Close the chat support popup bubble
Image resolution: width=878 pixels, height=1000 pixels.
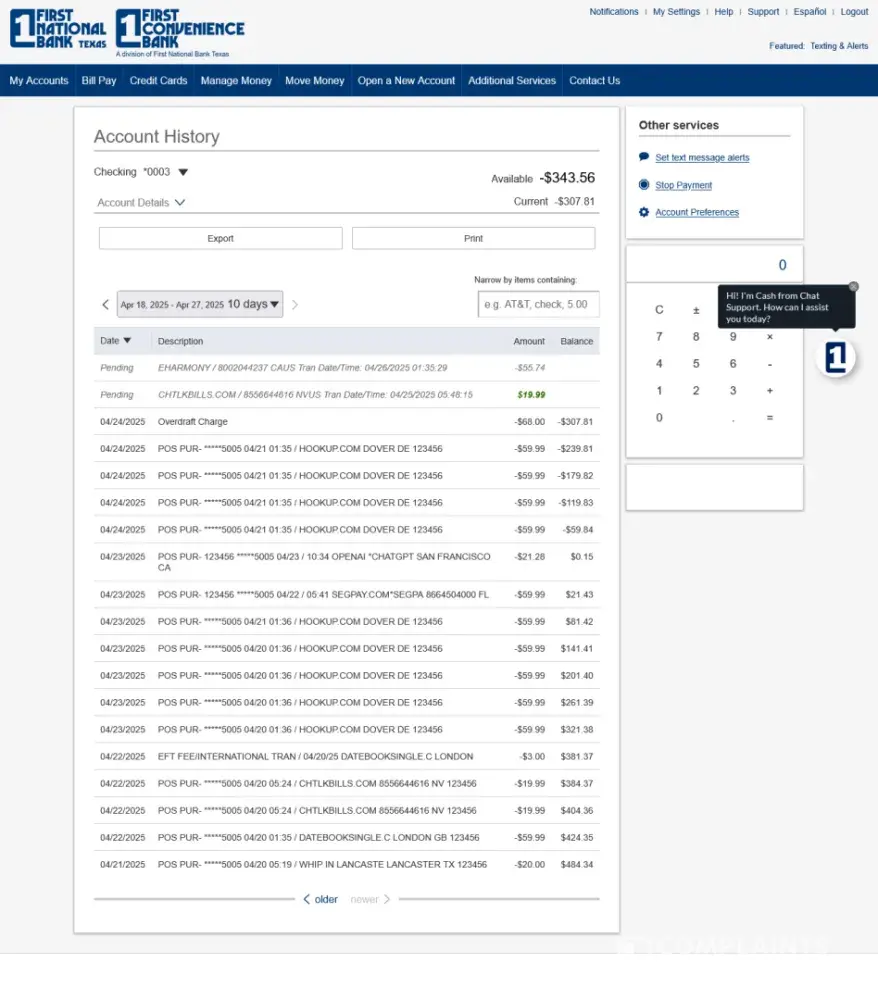coord(853,287)
